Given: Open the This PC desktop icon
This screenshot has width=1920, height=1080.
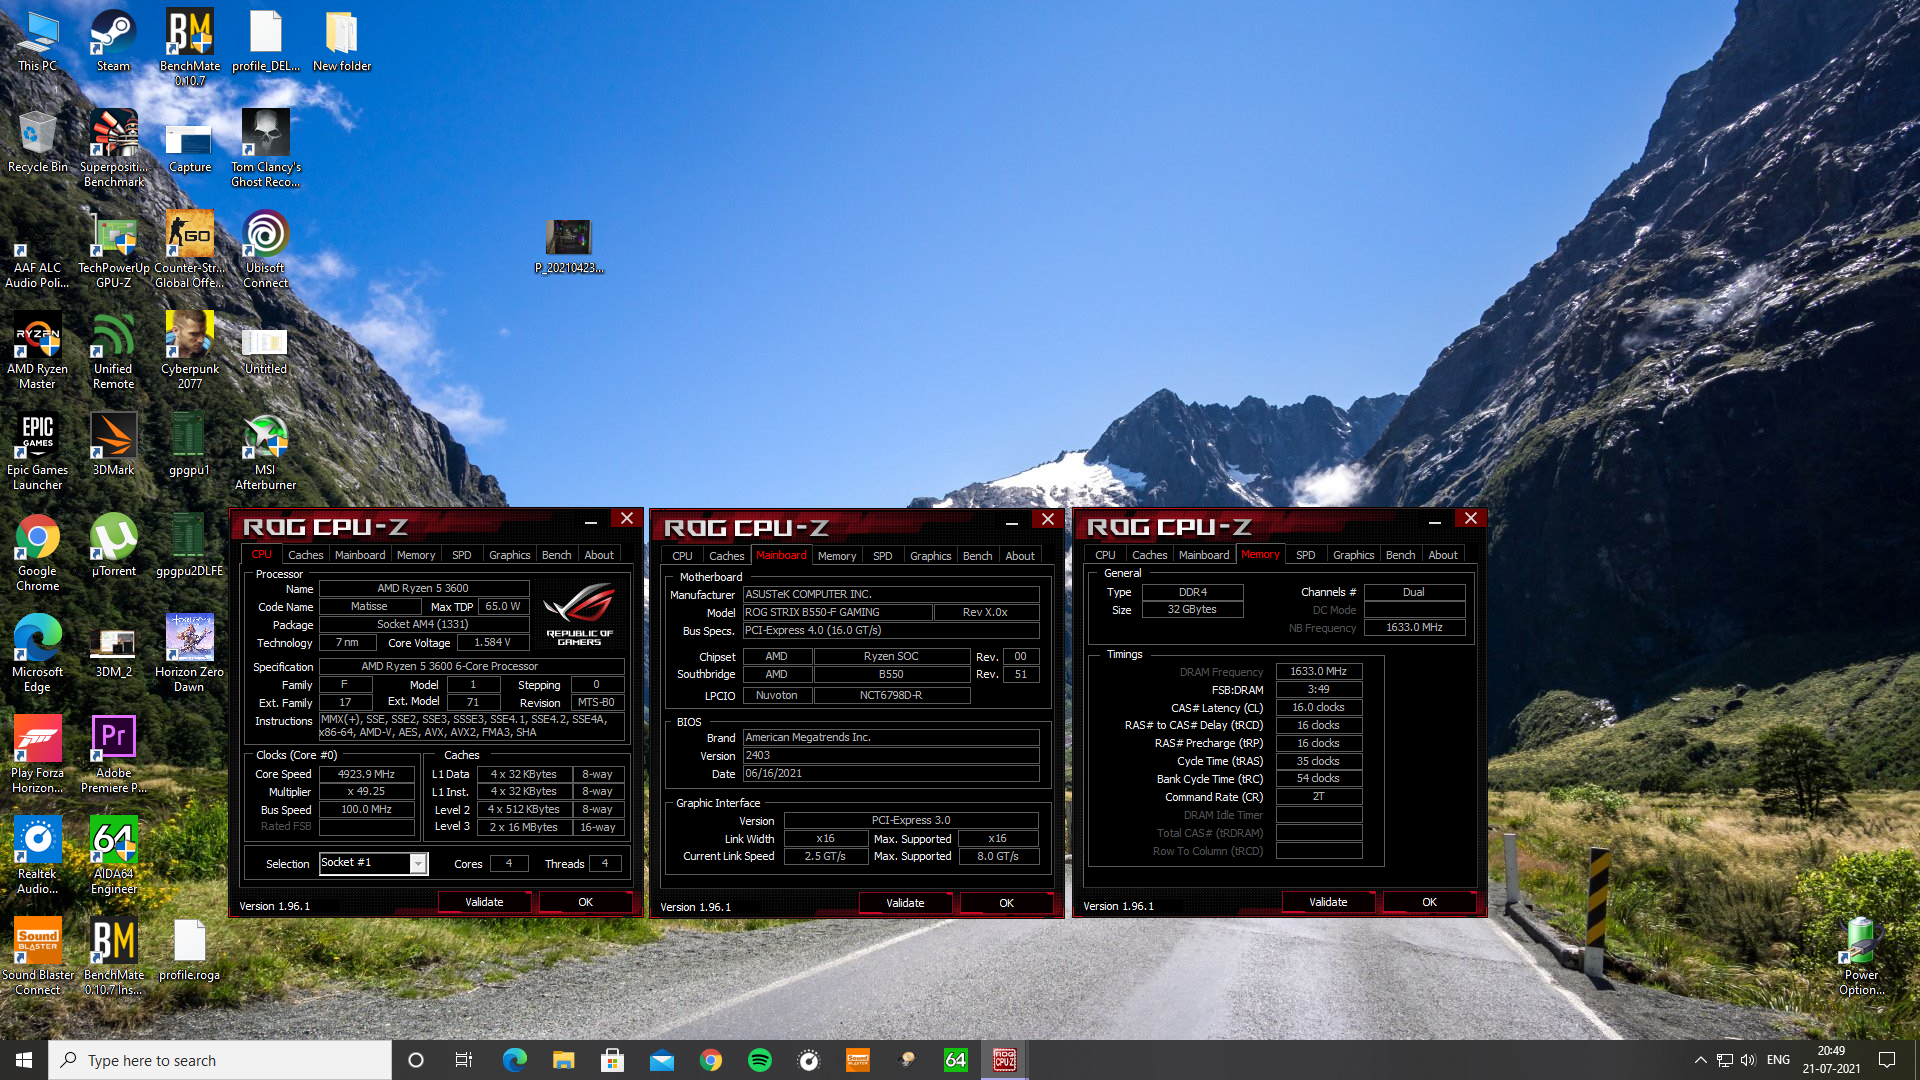Looking at the screenshot, I should [x=37, y=41].
